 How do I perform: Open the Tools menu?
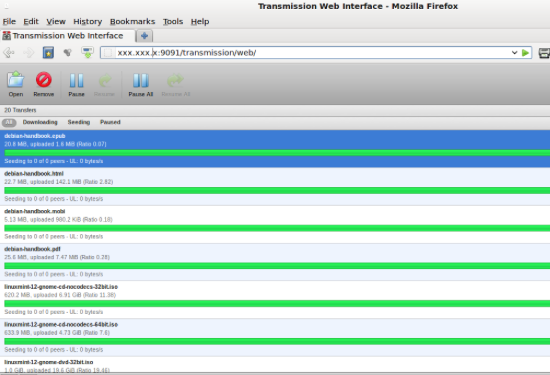(173, 21)
